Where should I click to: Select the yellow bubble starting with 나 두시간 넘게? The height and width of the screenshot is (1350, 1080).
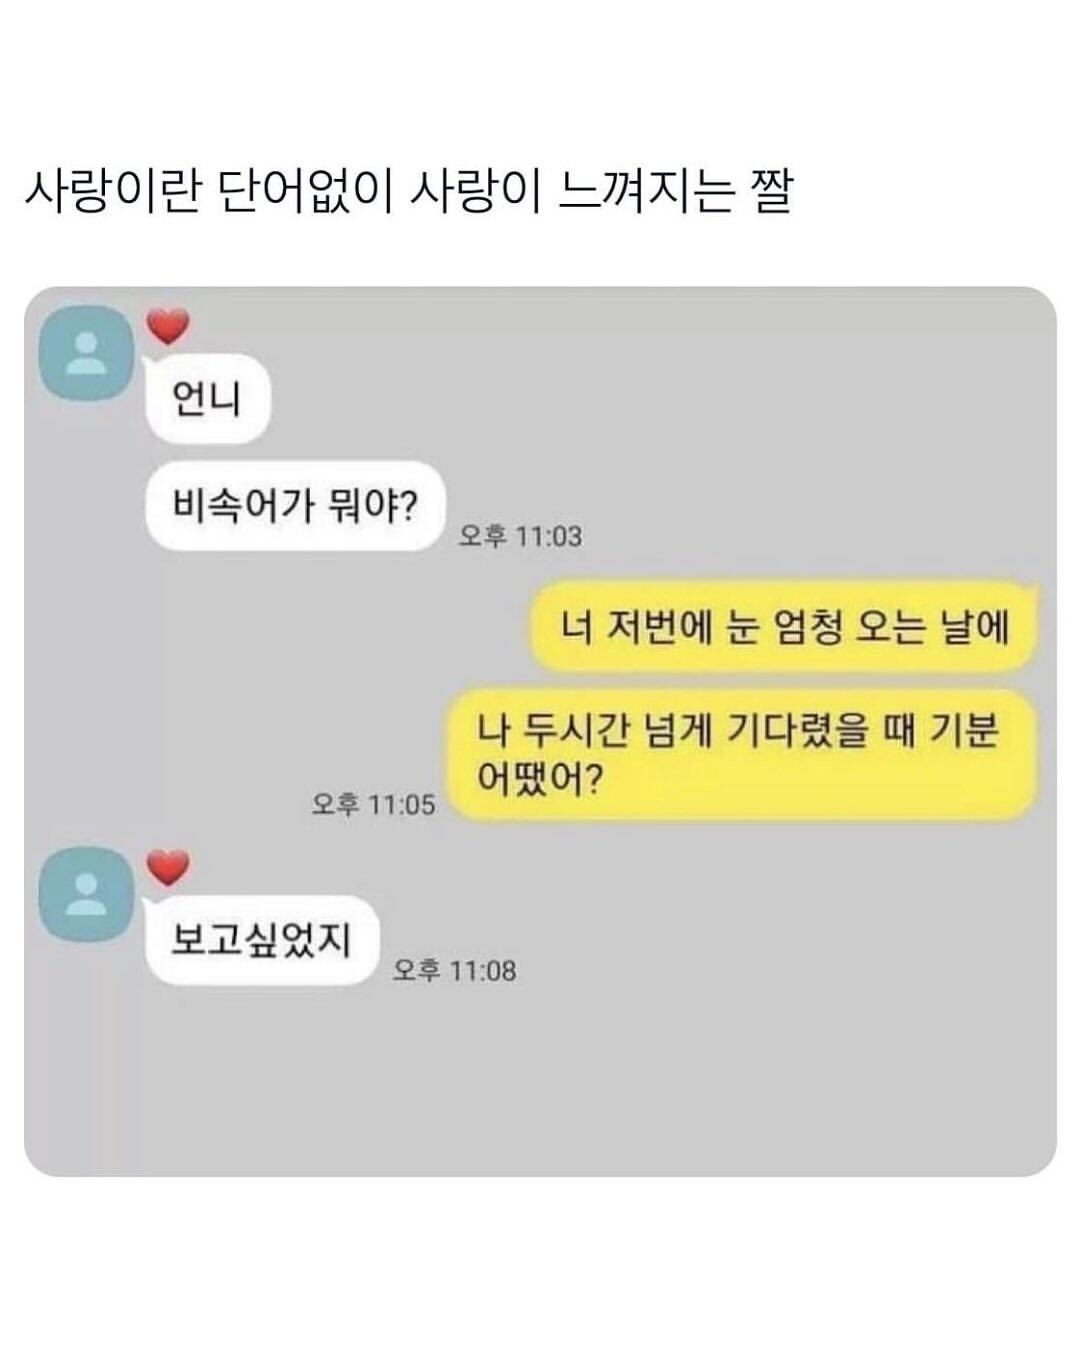(738, 754)
